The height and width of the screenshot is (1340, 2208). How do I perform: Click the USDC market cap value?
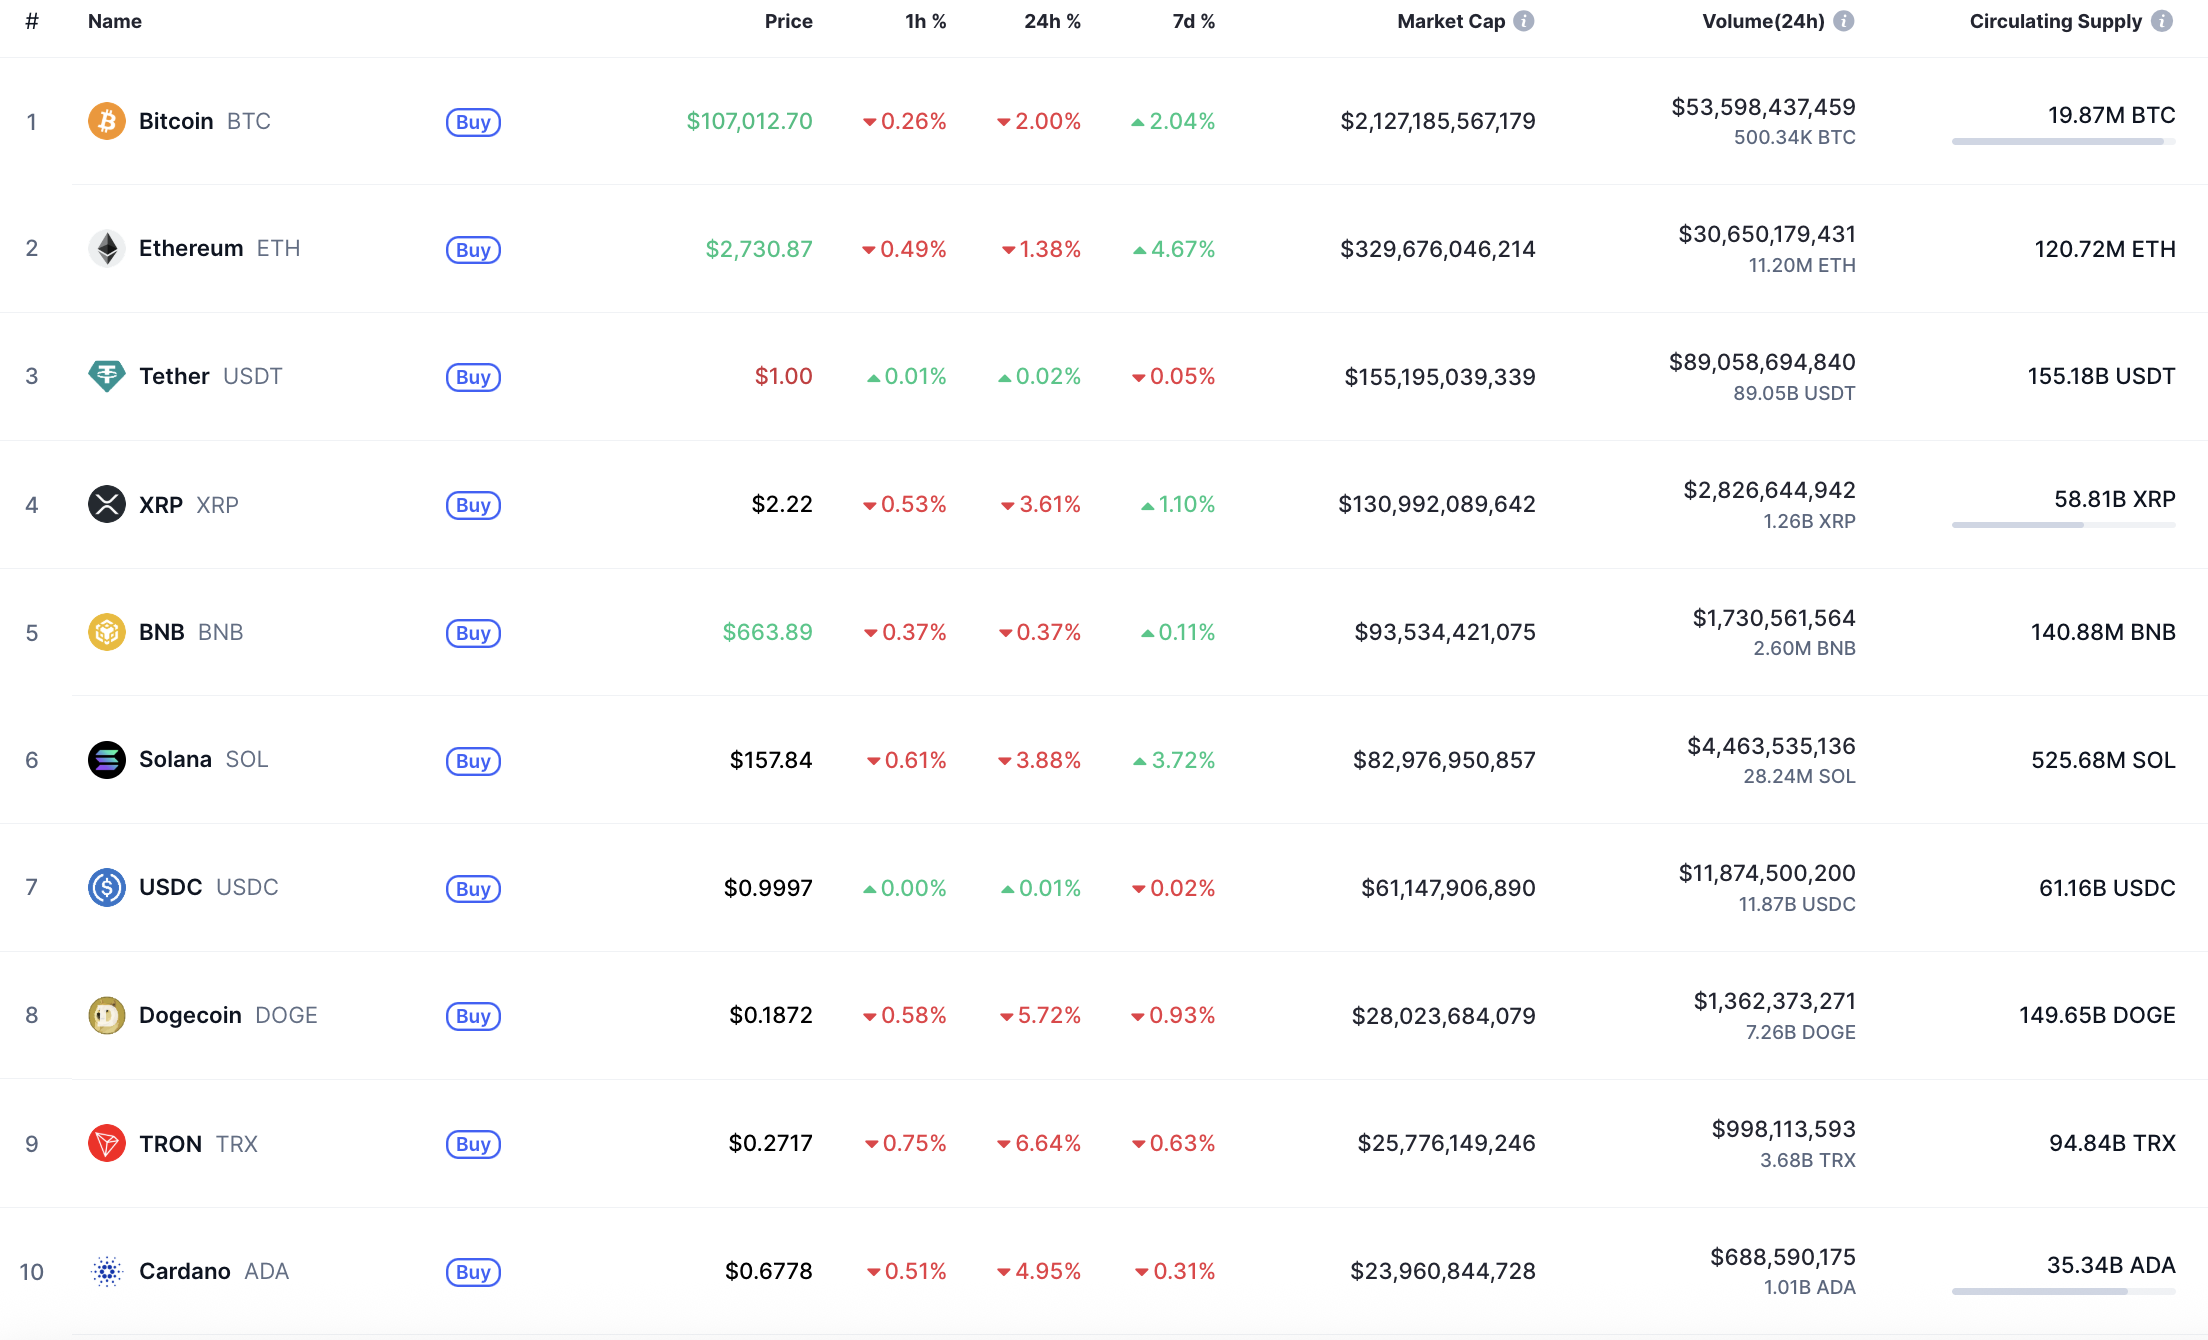point(1447,888)
